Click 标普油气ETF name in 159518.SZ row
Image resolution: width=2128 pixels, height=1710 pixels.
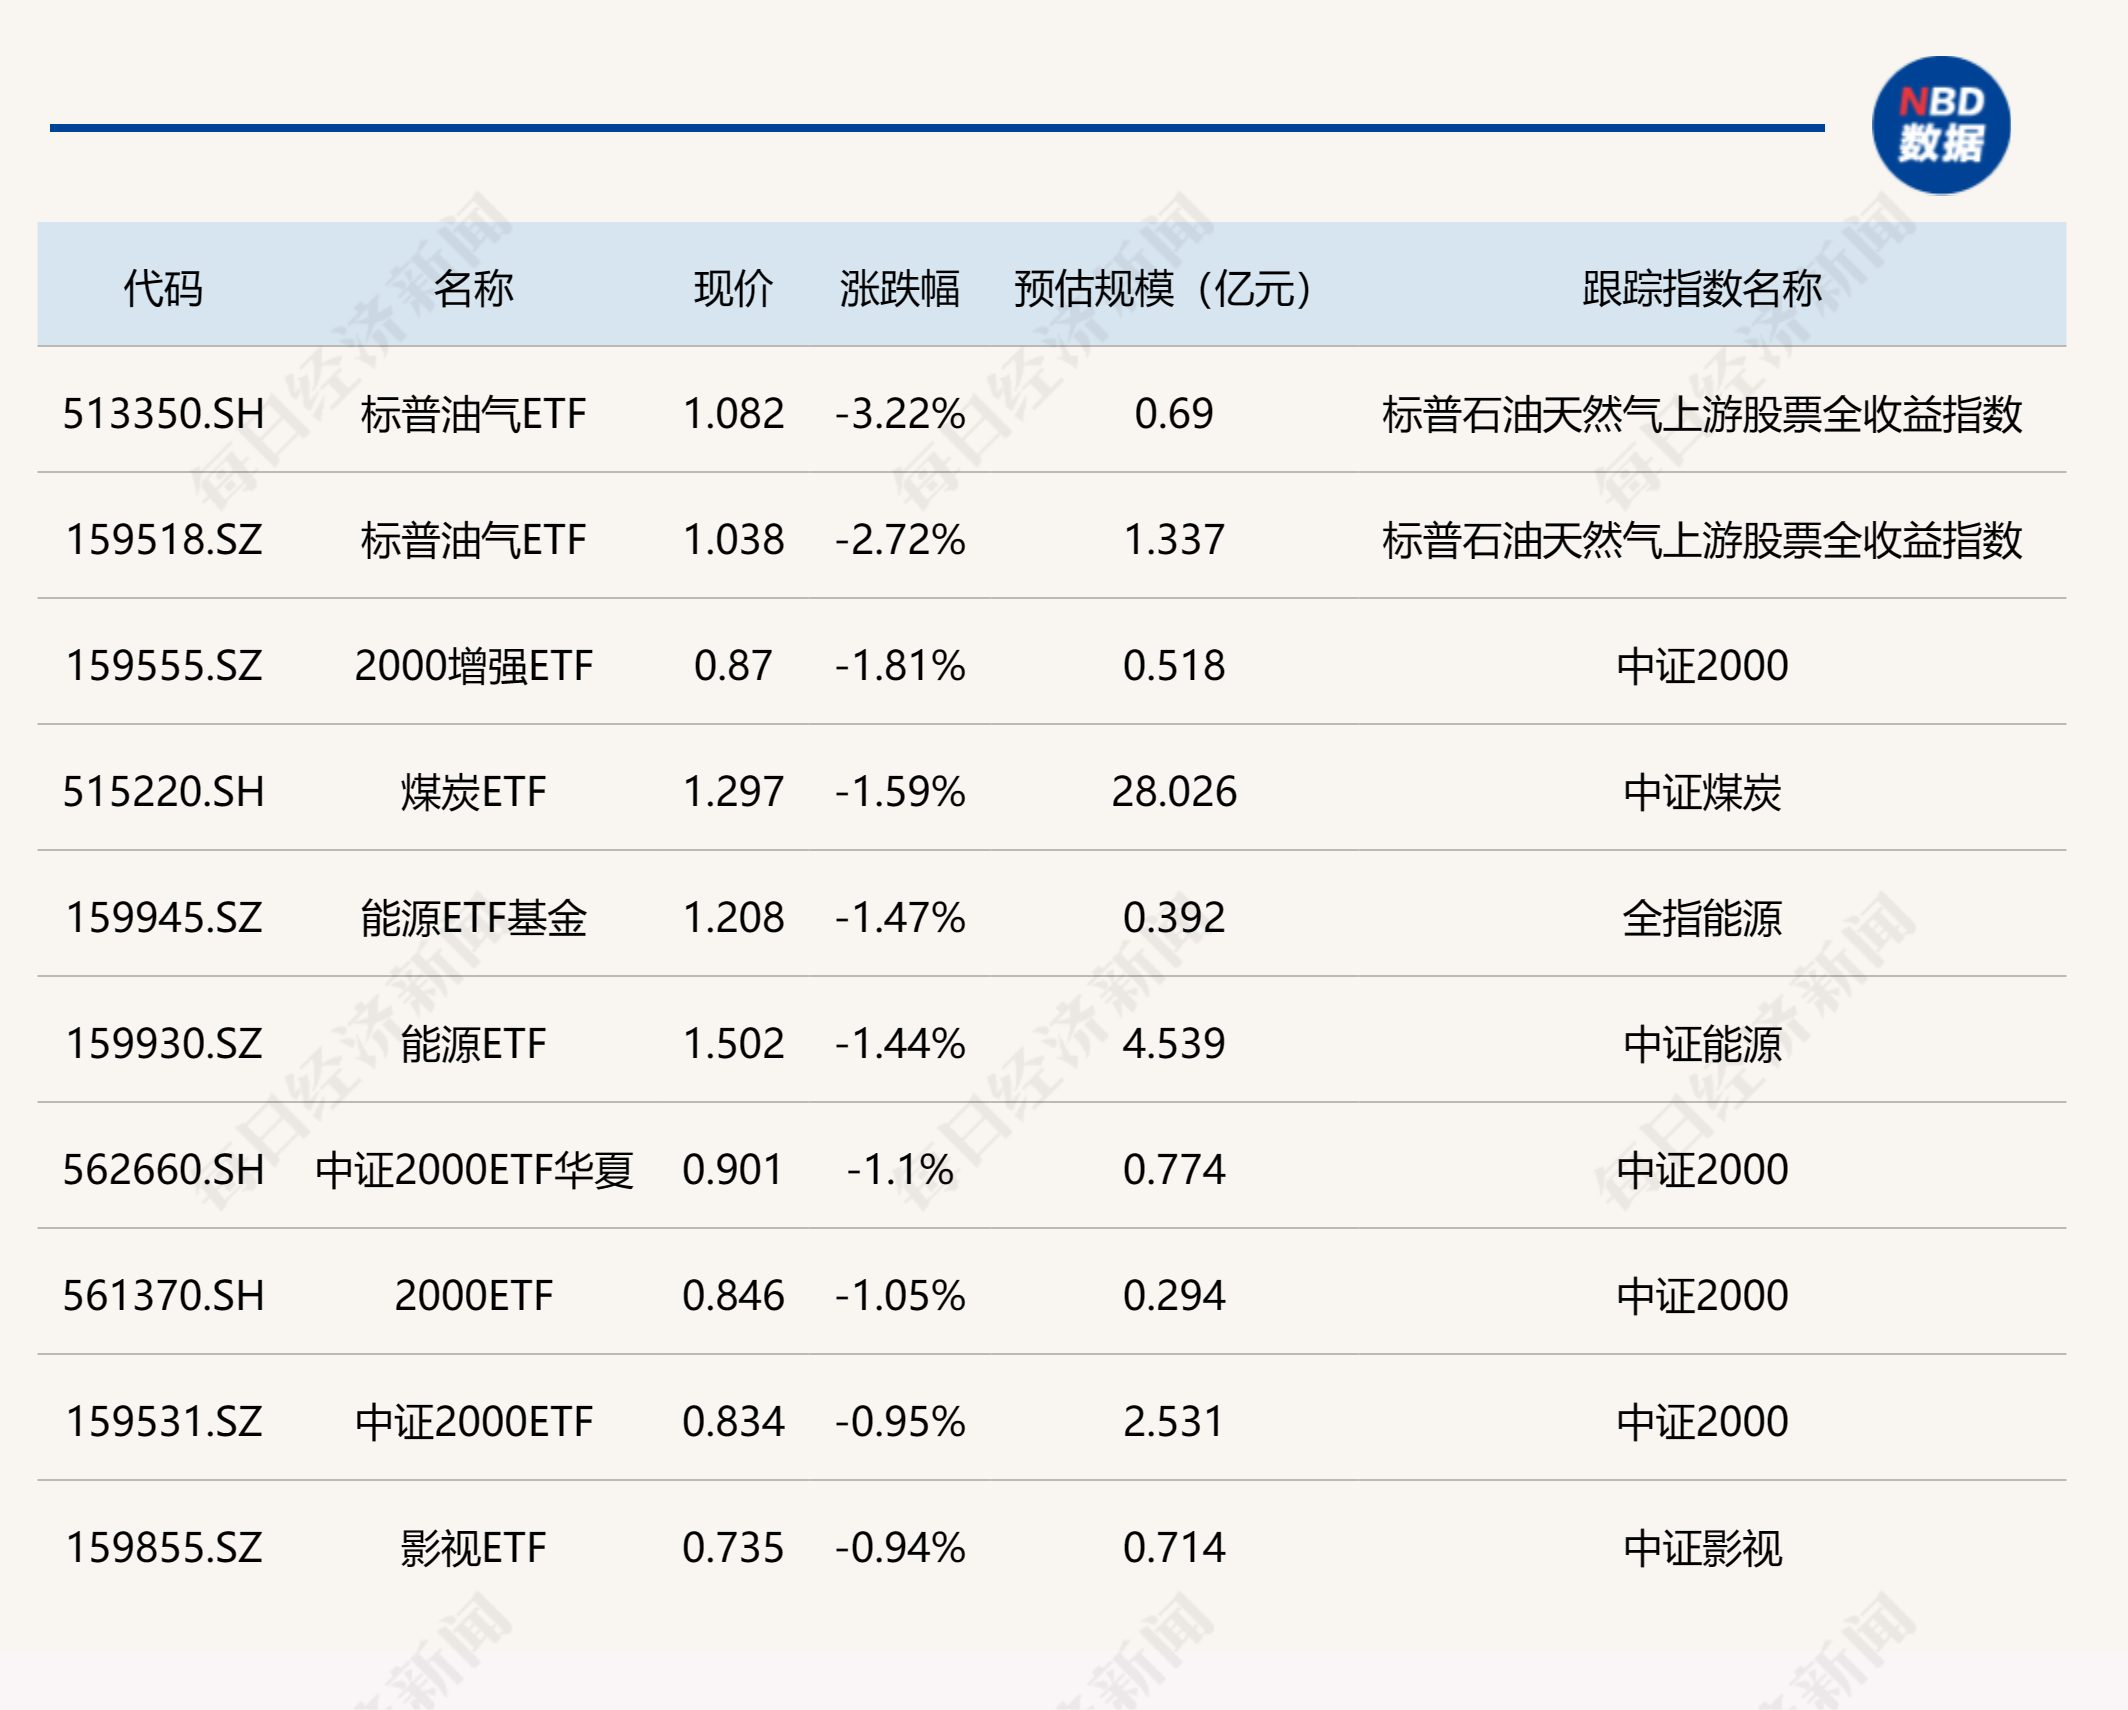(473, 540)
